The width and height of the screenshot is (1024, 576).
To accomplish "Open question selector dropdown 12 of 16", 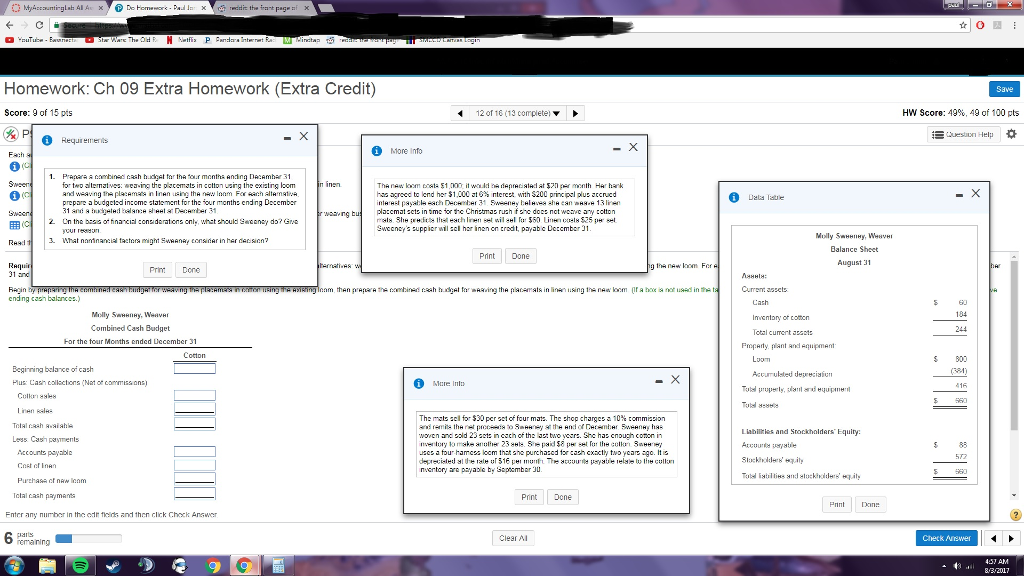I will point(518,113).
